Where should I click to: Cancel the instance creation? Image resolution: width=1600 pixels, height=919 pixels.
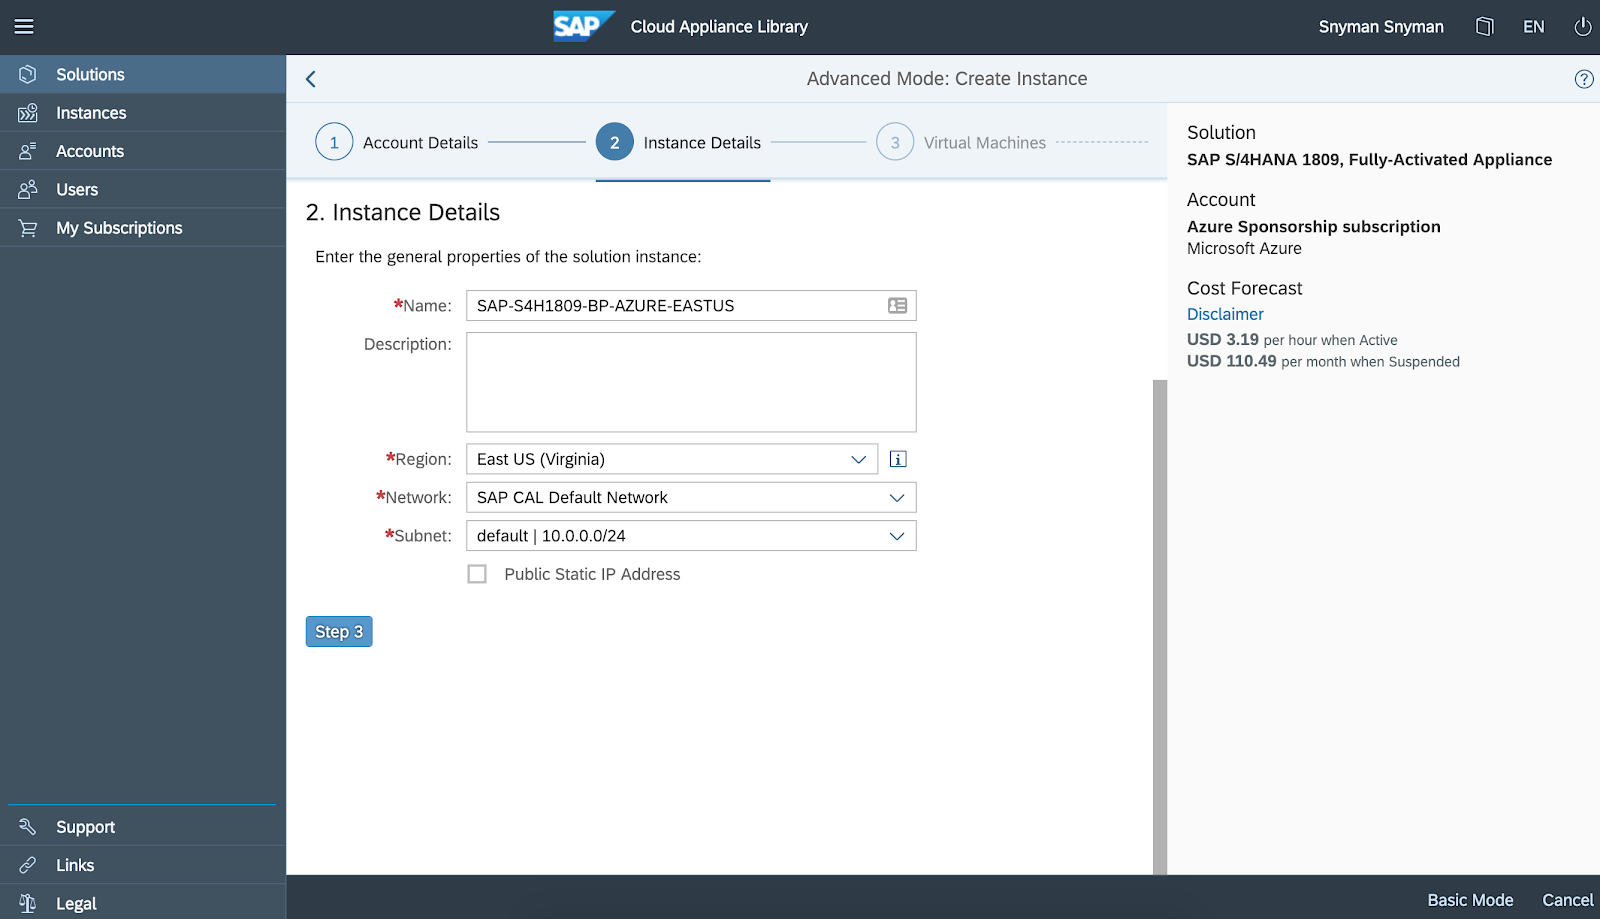click(1568, 900)
